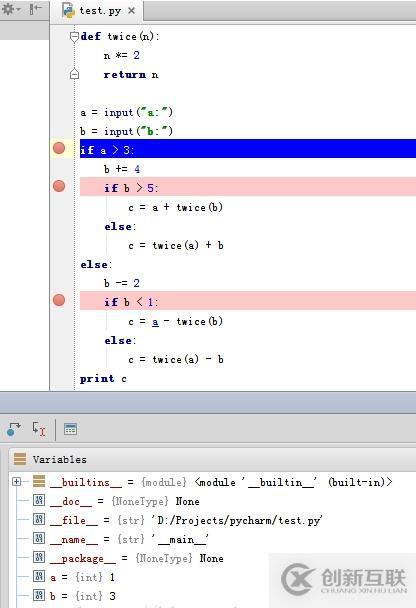Click the code line 'c = twice(a) - b'
The width and height of the screenshot is (416, 608).
[176, 359]
